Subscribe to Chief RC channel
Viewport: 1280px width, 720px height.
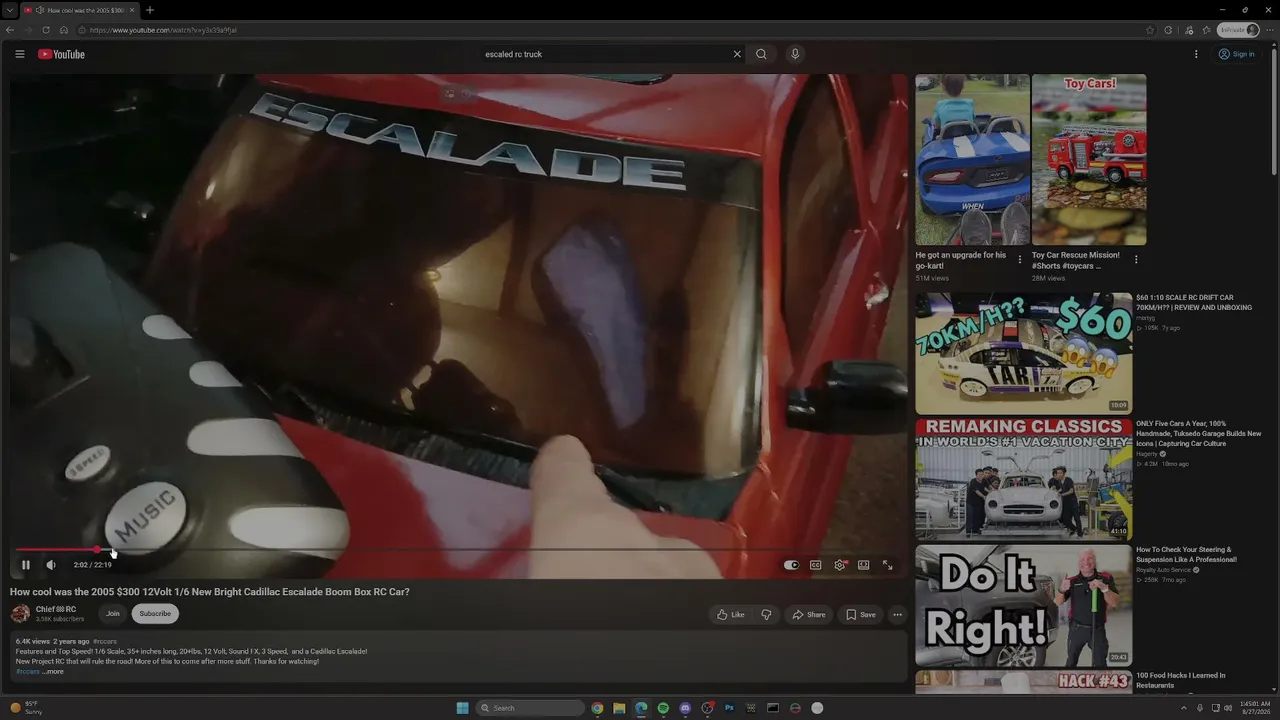(155, 614)
